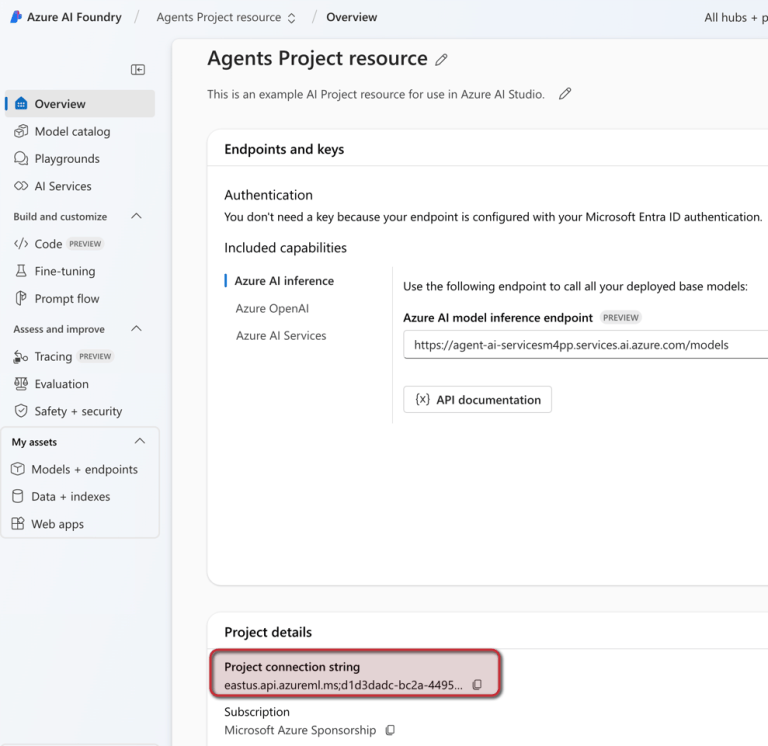
Task: Copy the project connection string
Action: click(x=477, y=684)
